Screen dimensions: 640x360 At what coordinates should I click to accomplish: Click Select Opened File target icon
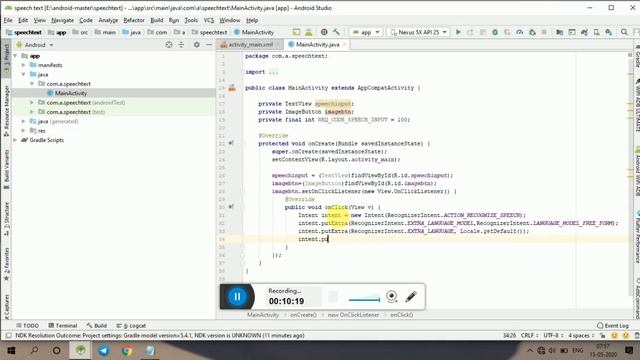coord(169,44)
